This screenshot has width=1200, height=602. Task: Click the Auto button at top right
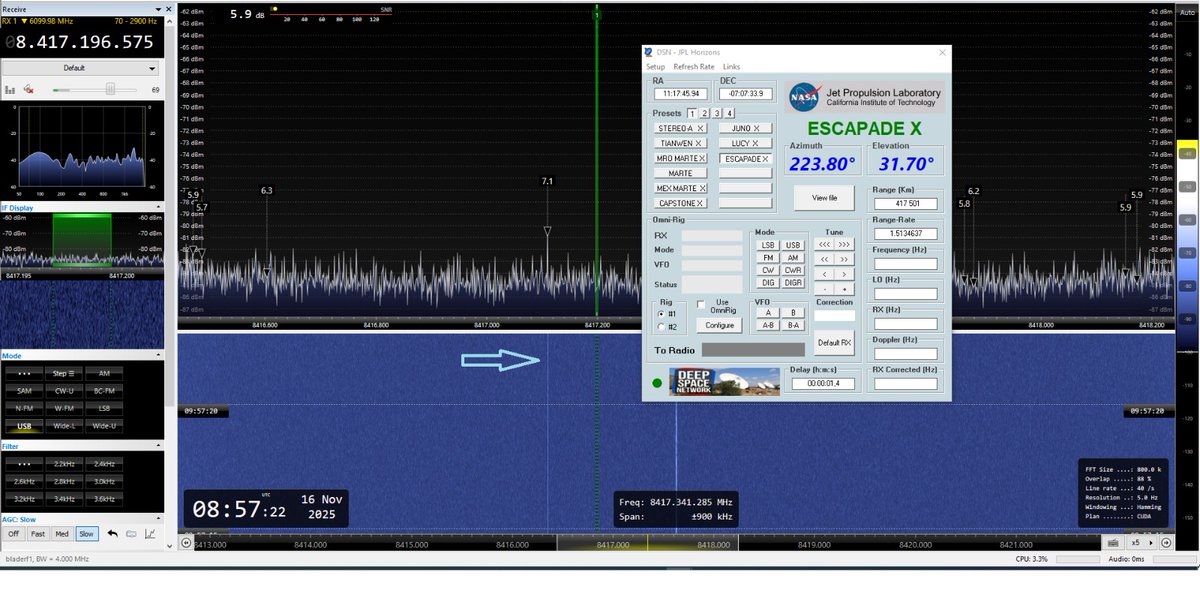coord(1187,12)
